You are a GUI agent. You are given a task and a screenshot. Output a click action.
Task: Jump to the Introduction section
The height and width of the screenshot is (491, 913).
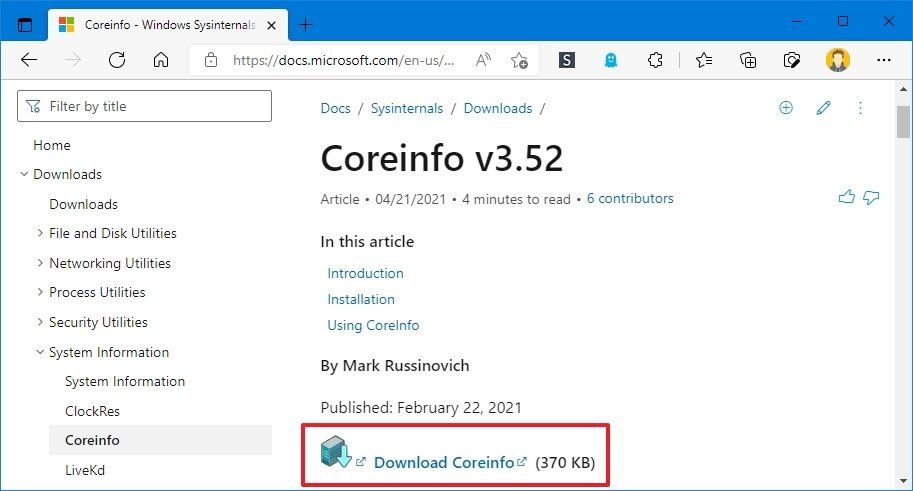365,273
